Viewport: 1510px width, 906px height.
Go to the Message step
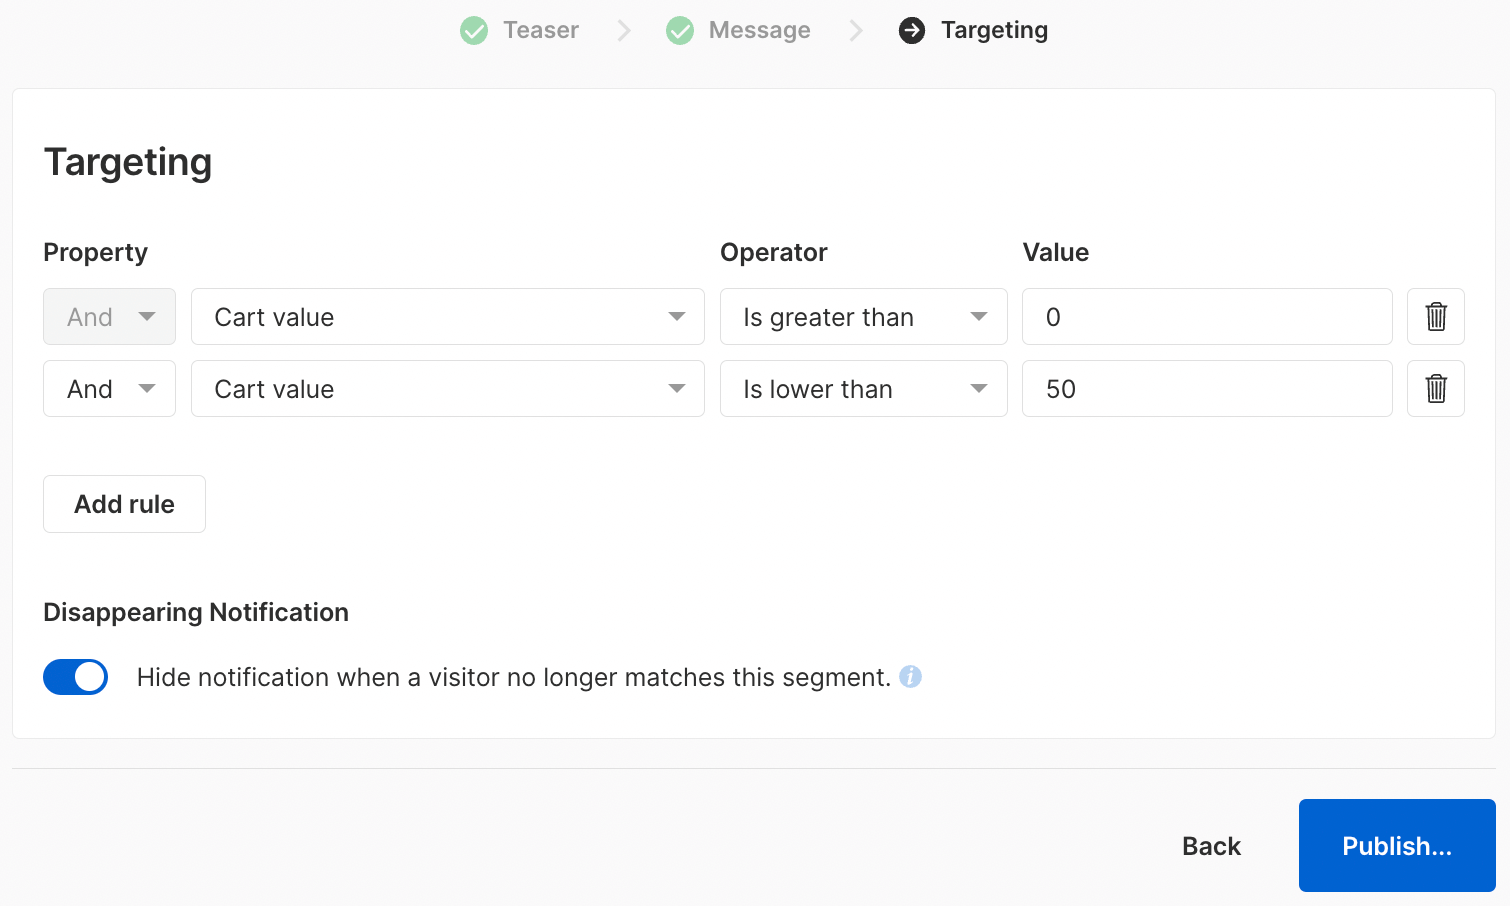[759, 31]
